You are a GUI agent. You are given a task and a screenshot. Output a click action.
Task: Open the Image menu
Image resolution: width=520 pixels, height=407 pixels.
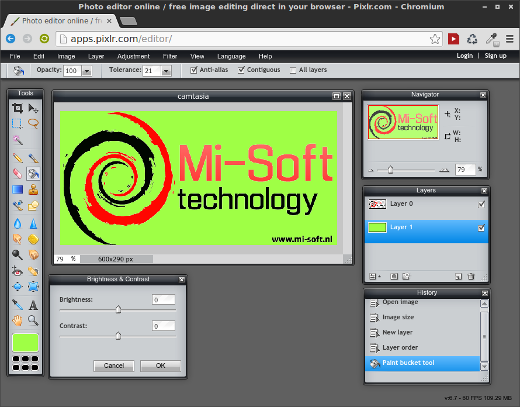click(66, 56)
